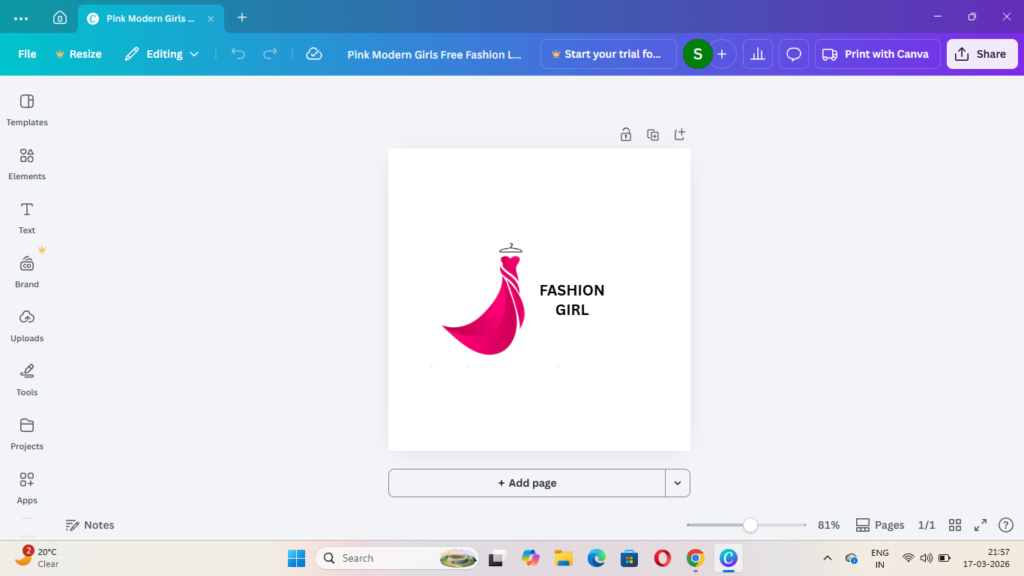Select the FASHION GIRL text on canvas

click(x=572, y=300)
